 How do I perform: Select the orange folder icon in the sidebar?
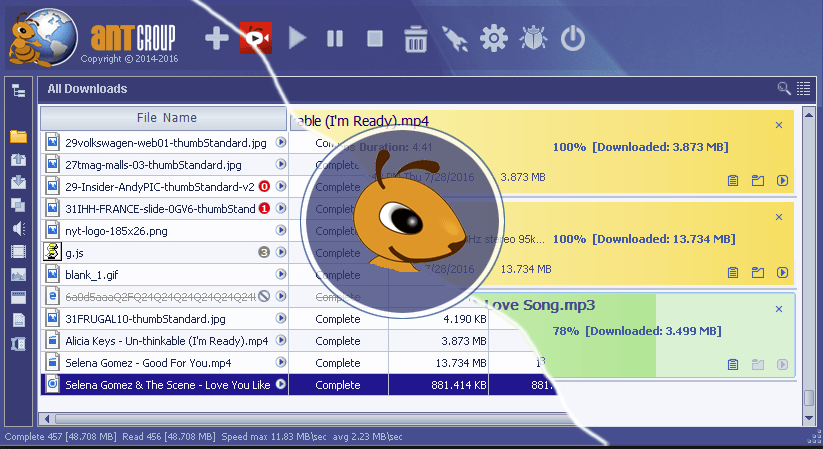[18, 137]
